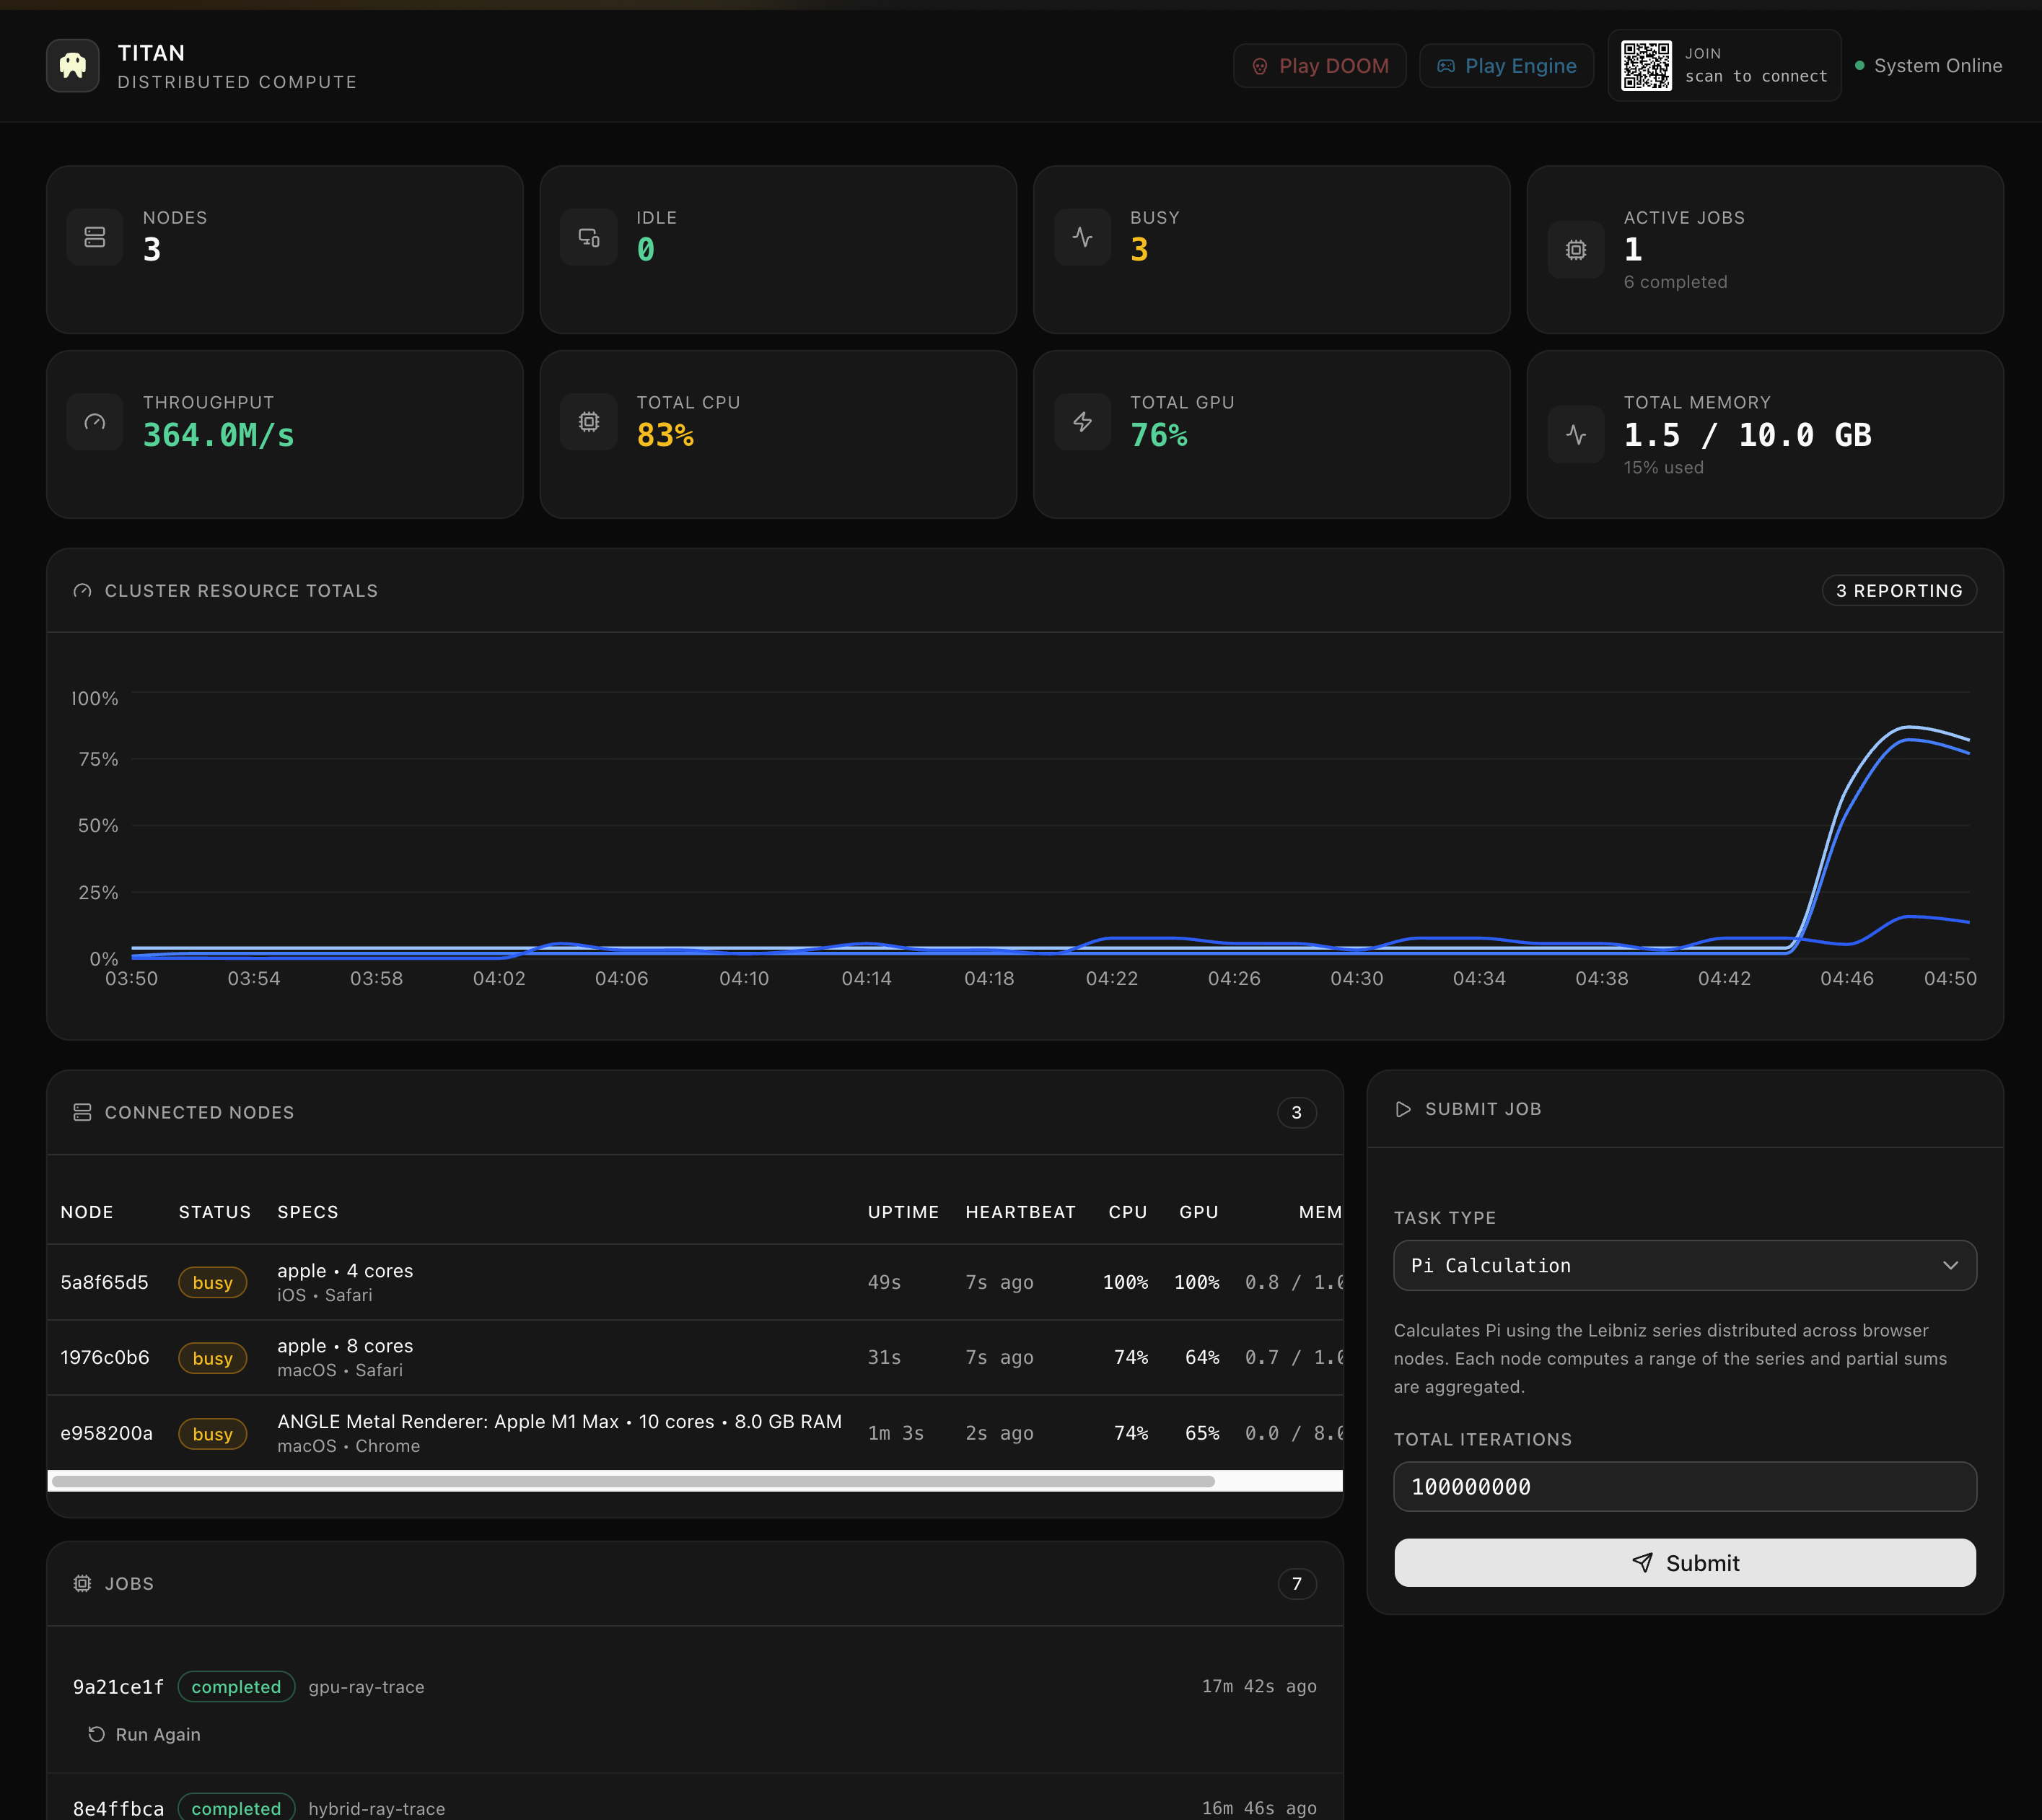This screenshot has width=2042, height=1820.
Task: Click the Busy activity pulse icon
Action: point(1082,237)
